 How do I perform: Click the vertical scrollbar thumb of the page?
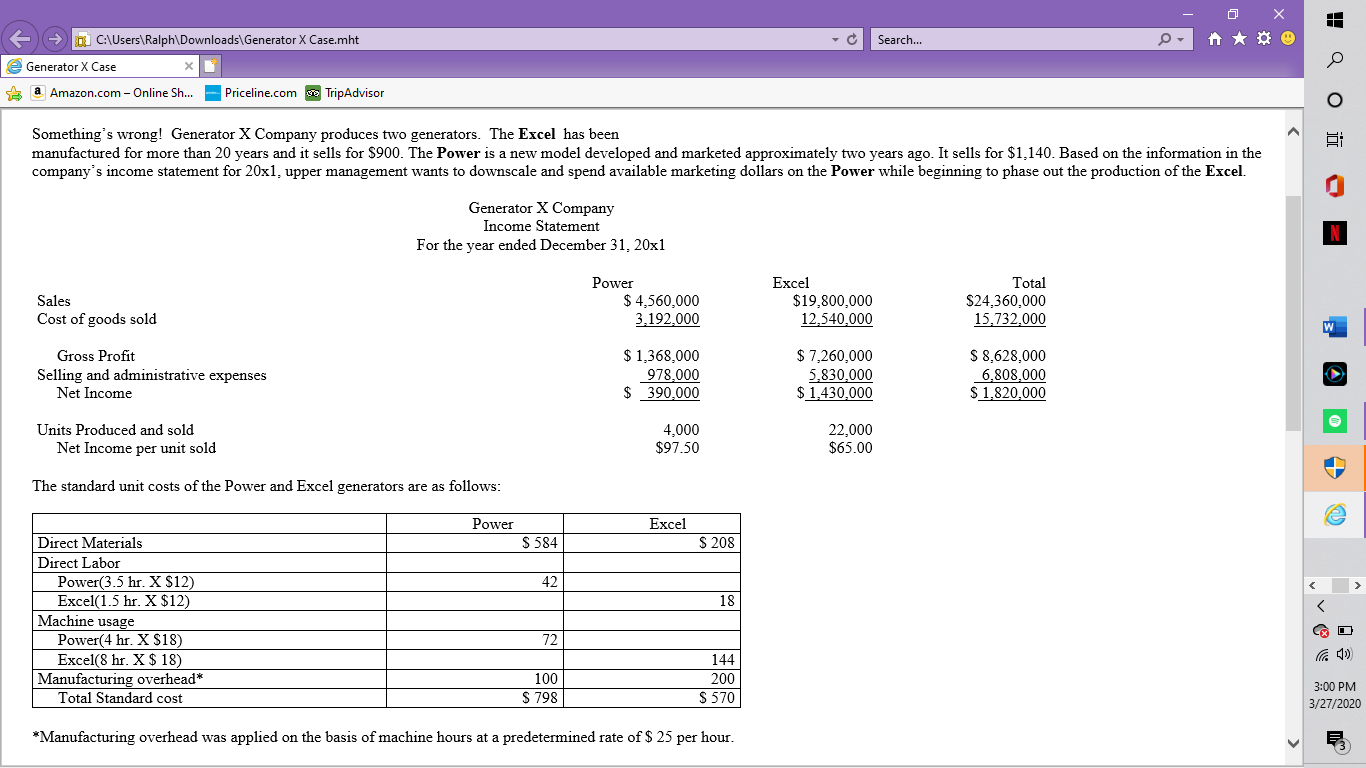coord(1292,312)
